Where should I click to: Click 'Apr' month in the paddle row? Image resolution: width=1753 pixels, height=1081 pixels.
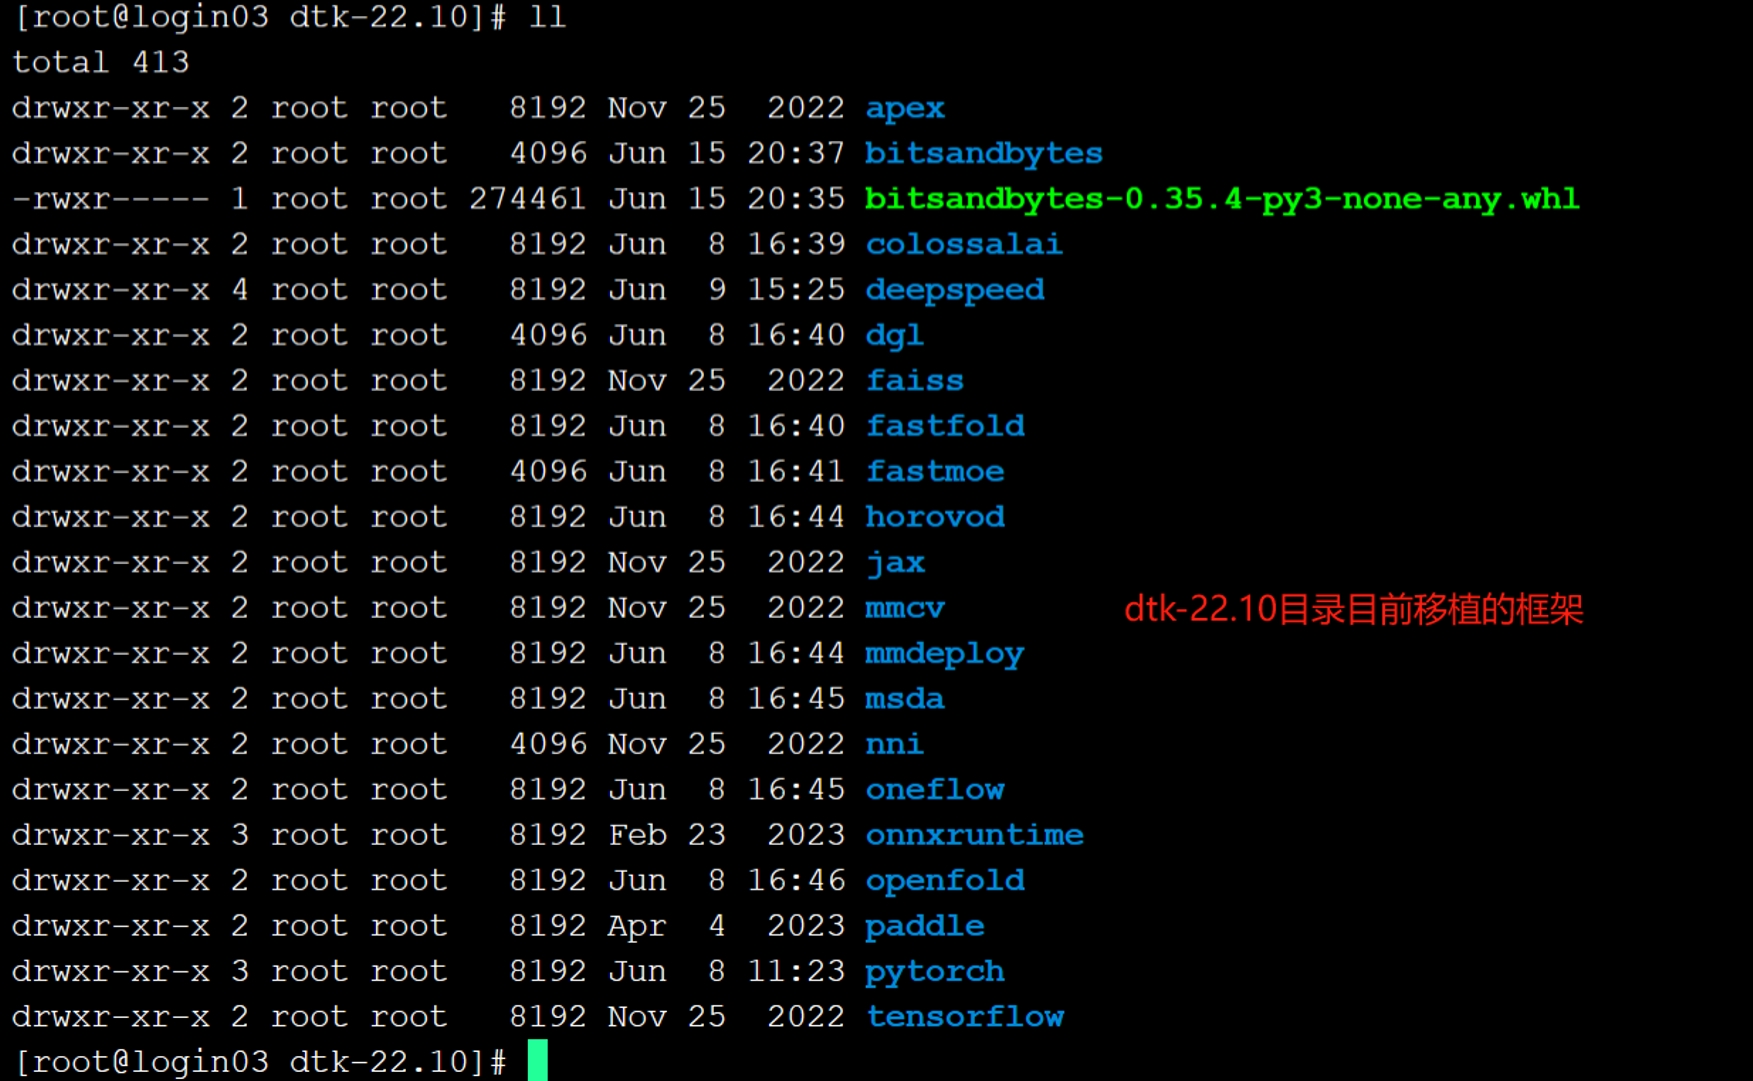pos(637,927)
